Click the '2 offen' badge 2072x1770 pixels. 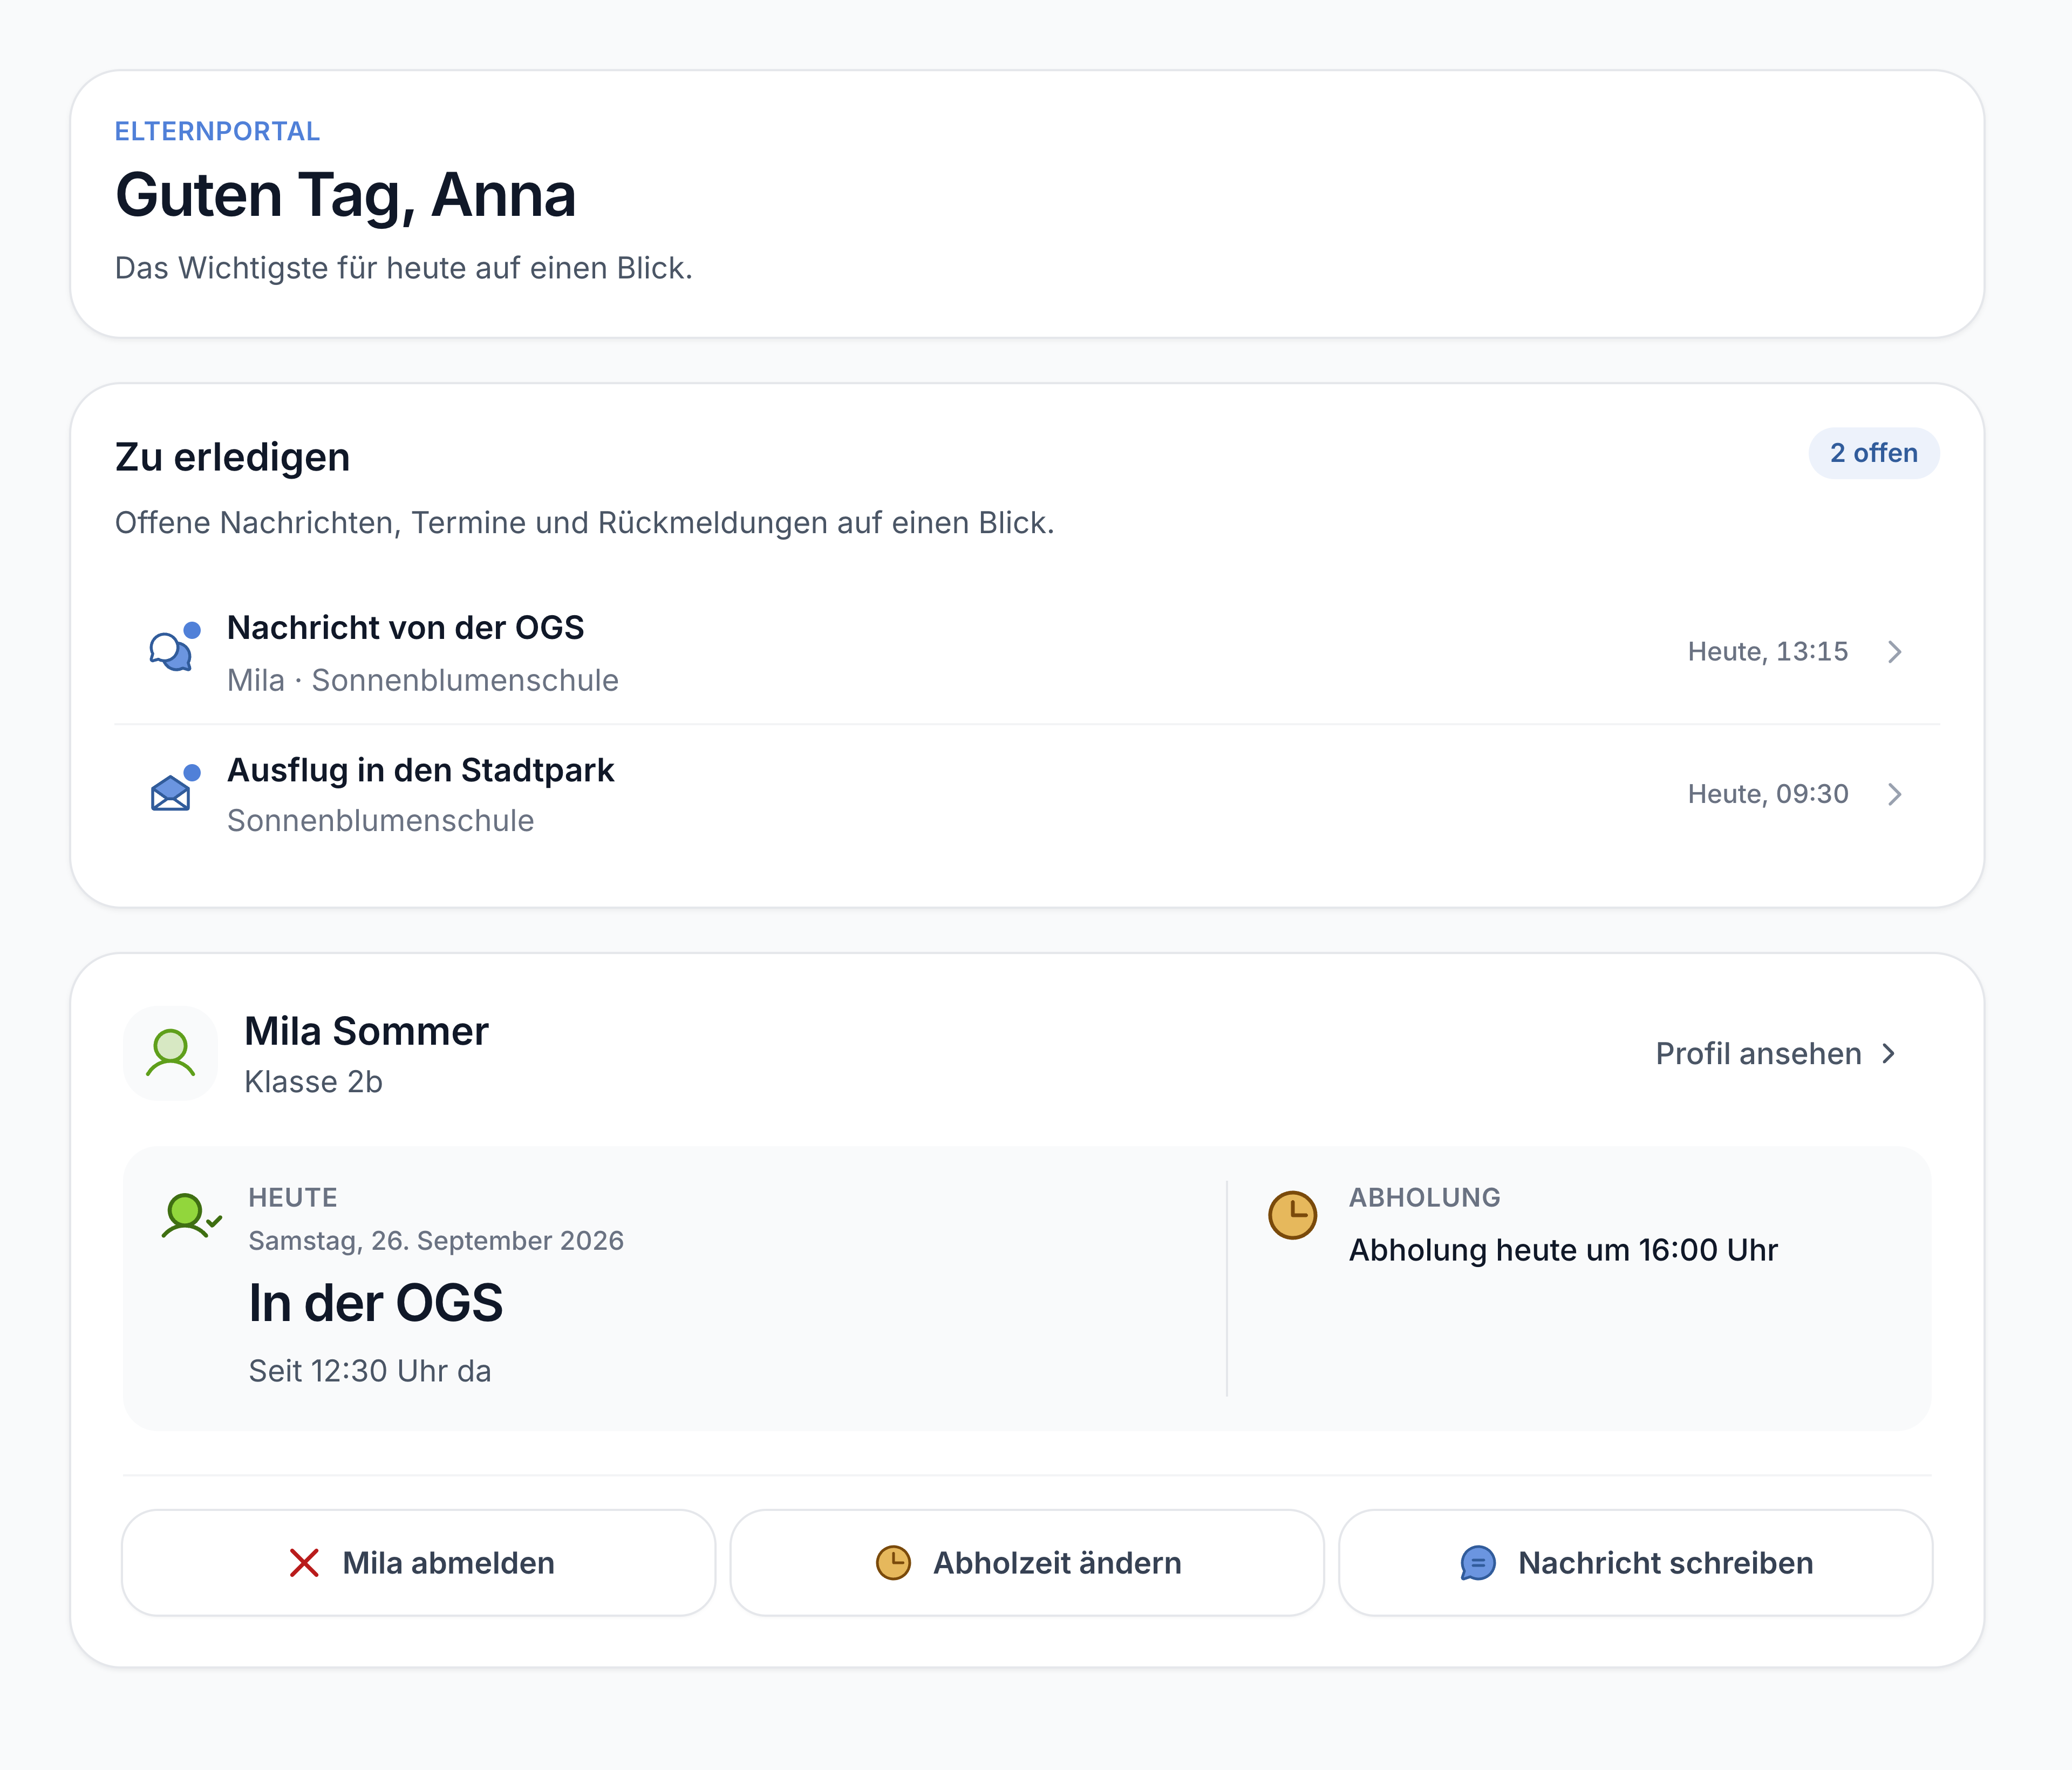[1873, 453]
